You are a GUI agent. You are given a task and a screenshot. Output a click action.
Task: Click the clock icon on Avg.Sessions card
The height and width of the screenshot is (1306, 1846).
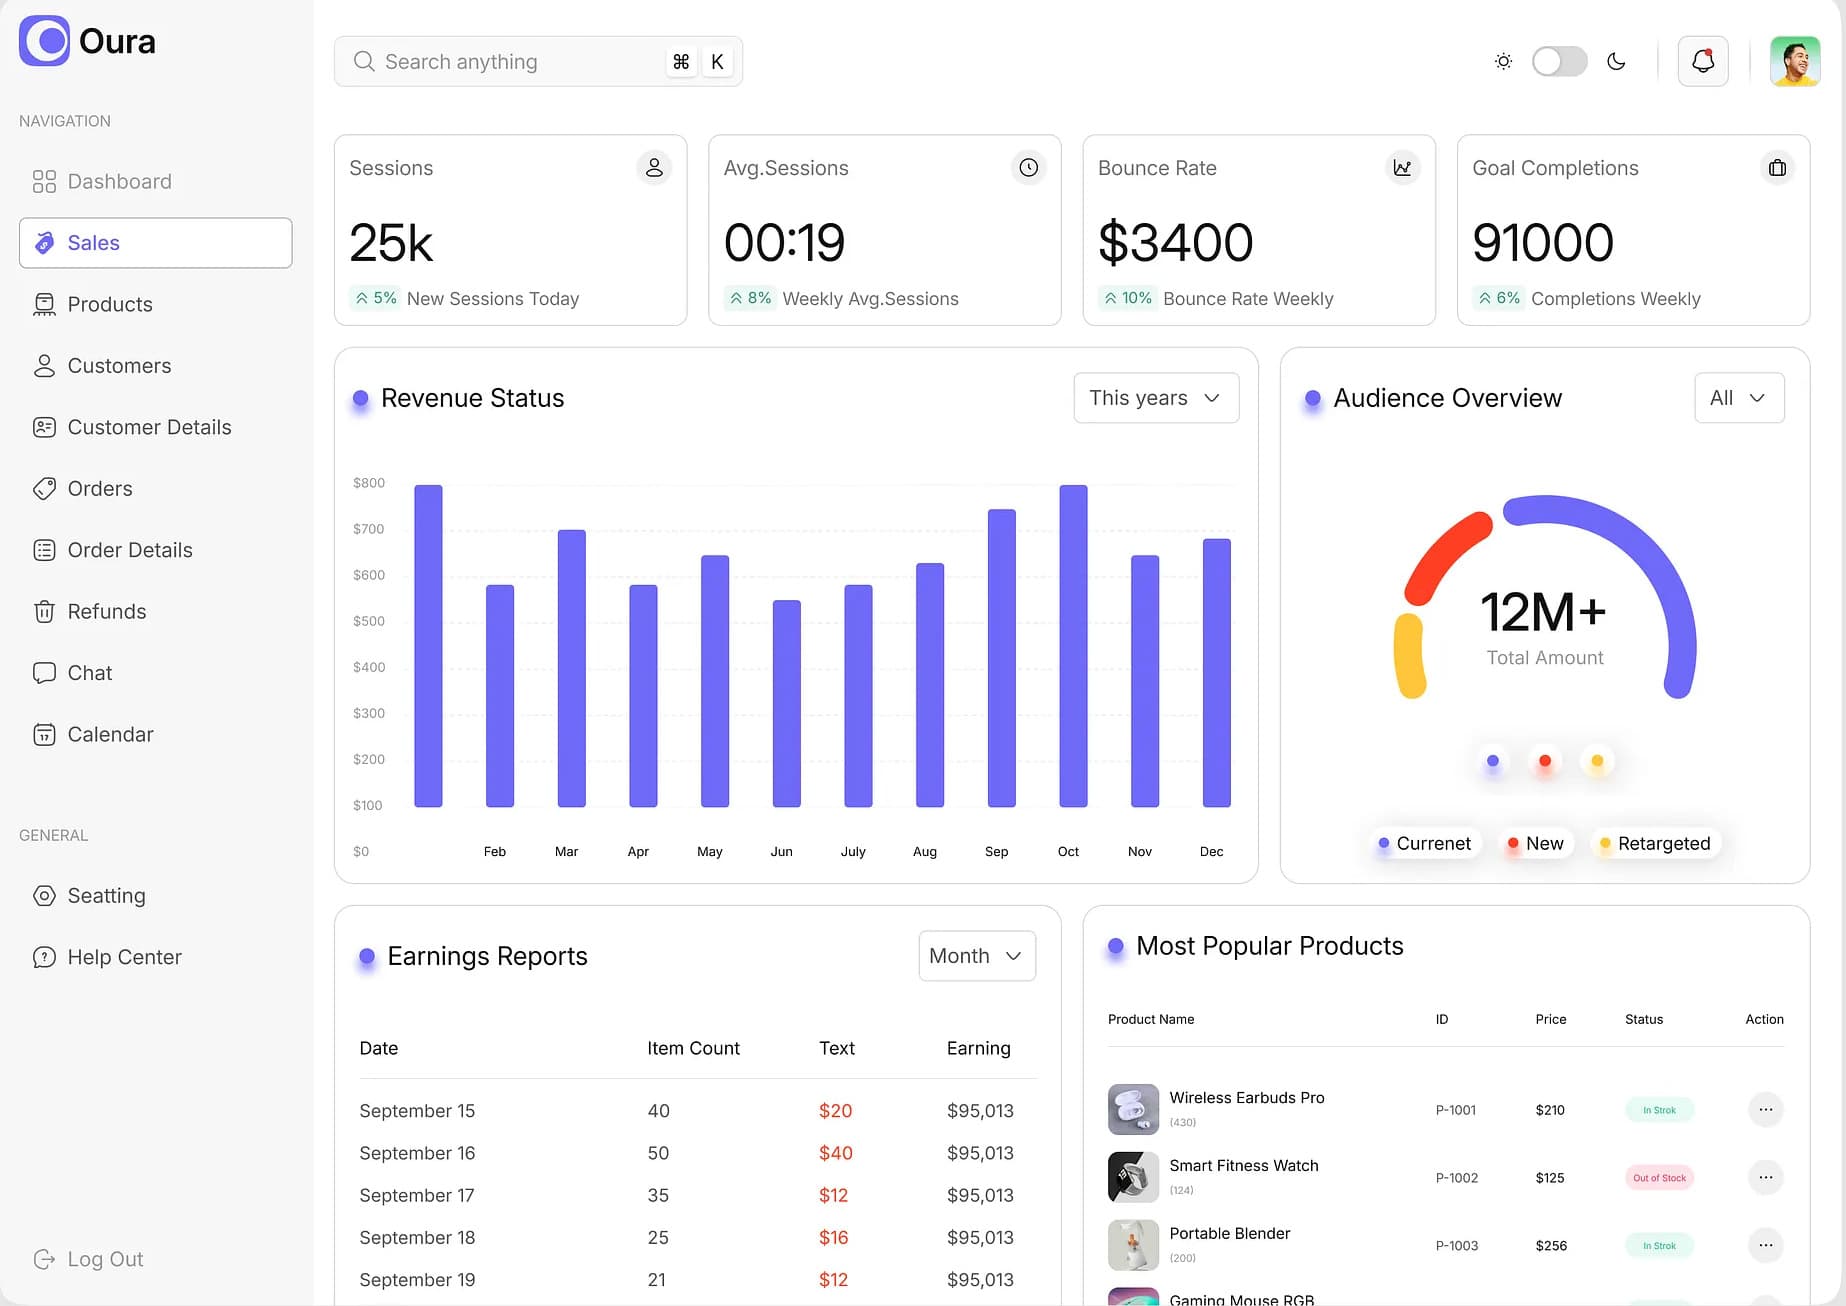coord(1028,167)
